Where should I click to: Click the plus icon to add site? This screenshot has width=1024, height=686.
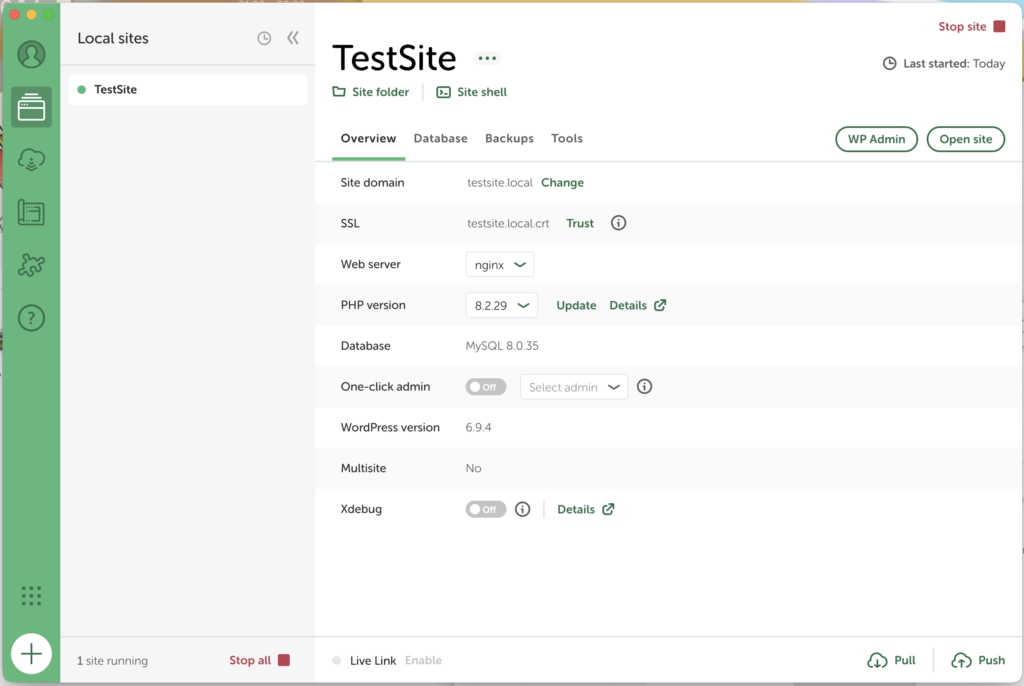point(31,654)
